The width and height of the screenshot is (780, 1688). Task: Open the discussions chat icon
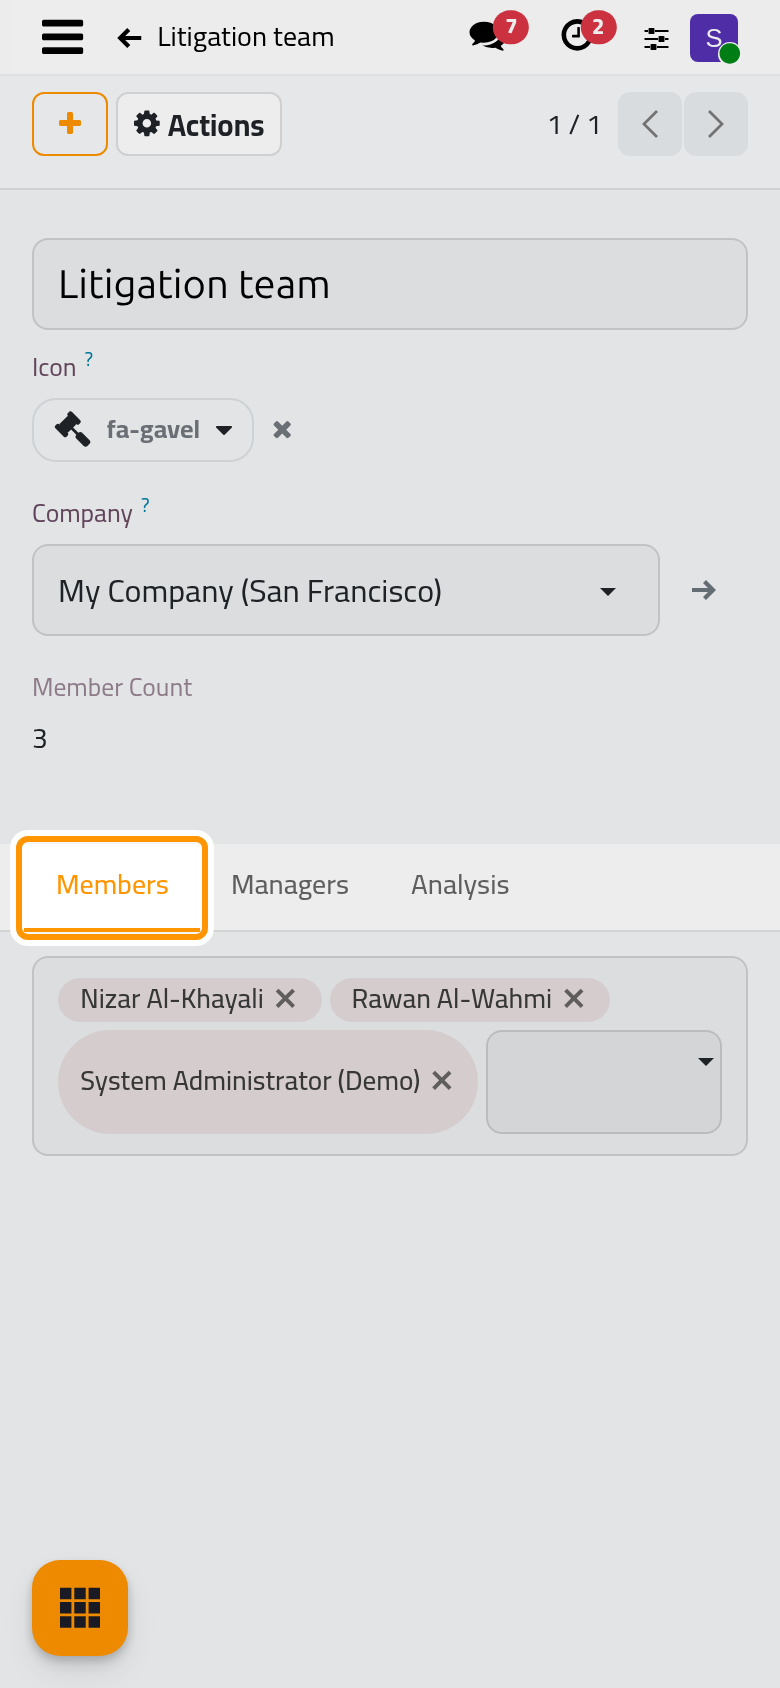point(487,37)
